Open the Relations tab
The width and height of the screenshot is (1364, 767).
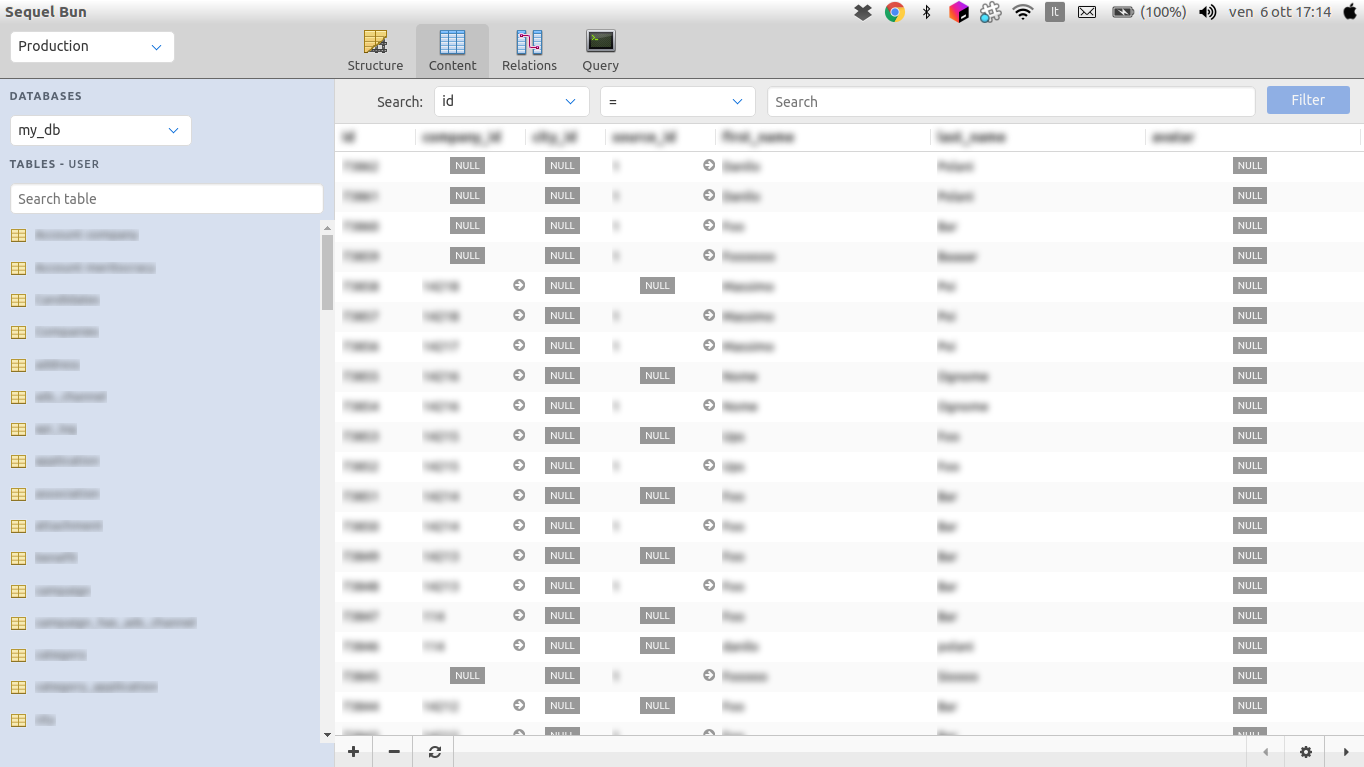tap(529, 51)
